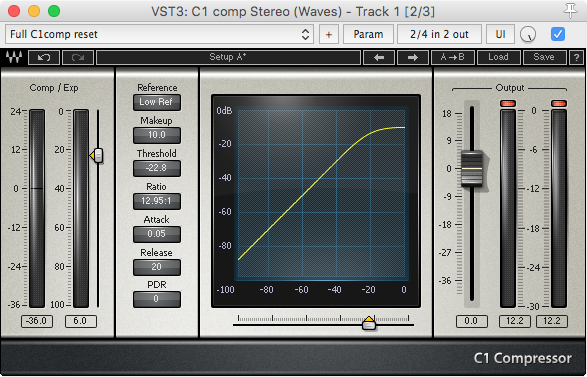Screen dimensions: 587x377
Task: Open the Setup A preset menu
Action: click(x=228, y=57)
